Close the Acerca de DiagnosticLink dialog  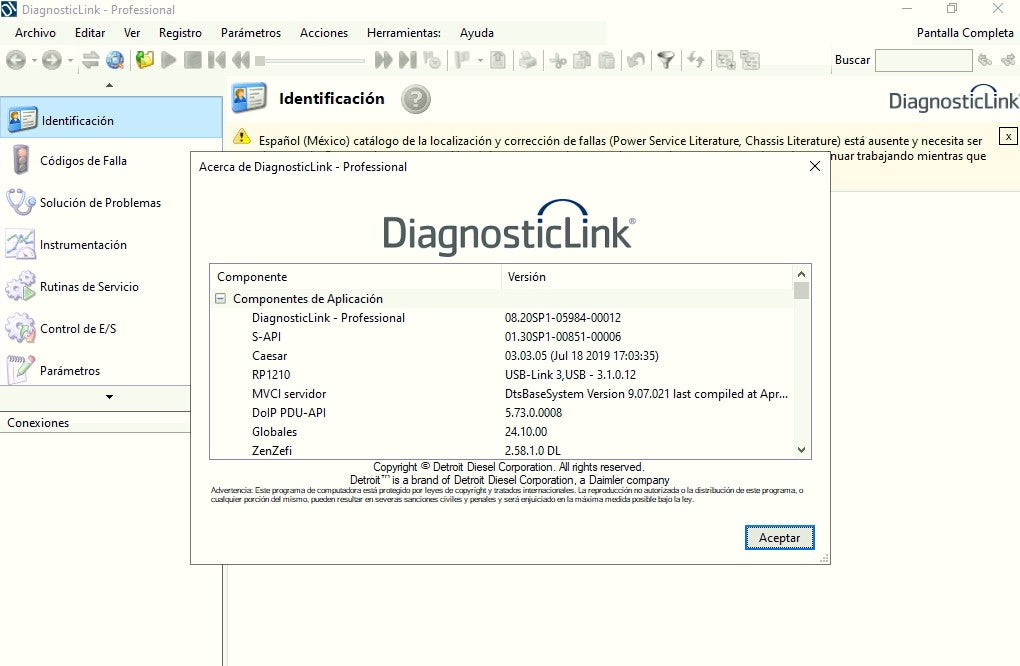click(814, 166)
